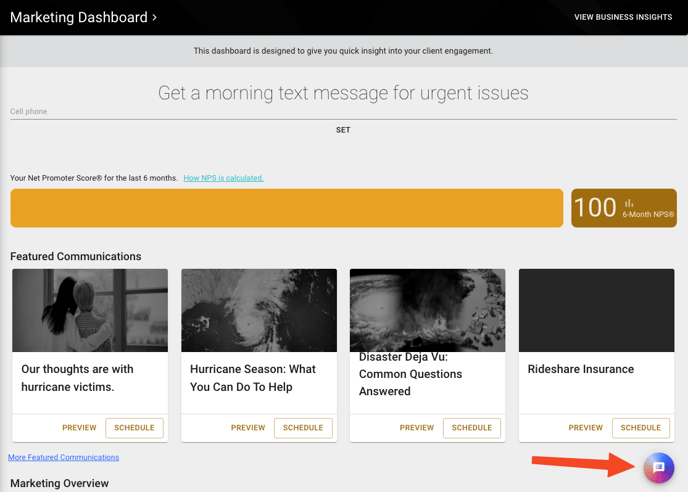The height and width of the screenshot is (492, 688).
Task: Open the chat bubble widget icon
Action: 658,467
